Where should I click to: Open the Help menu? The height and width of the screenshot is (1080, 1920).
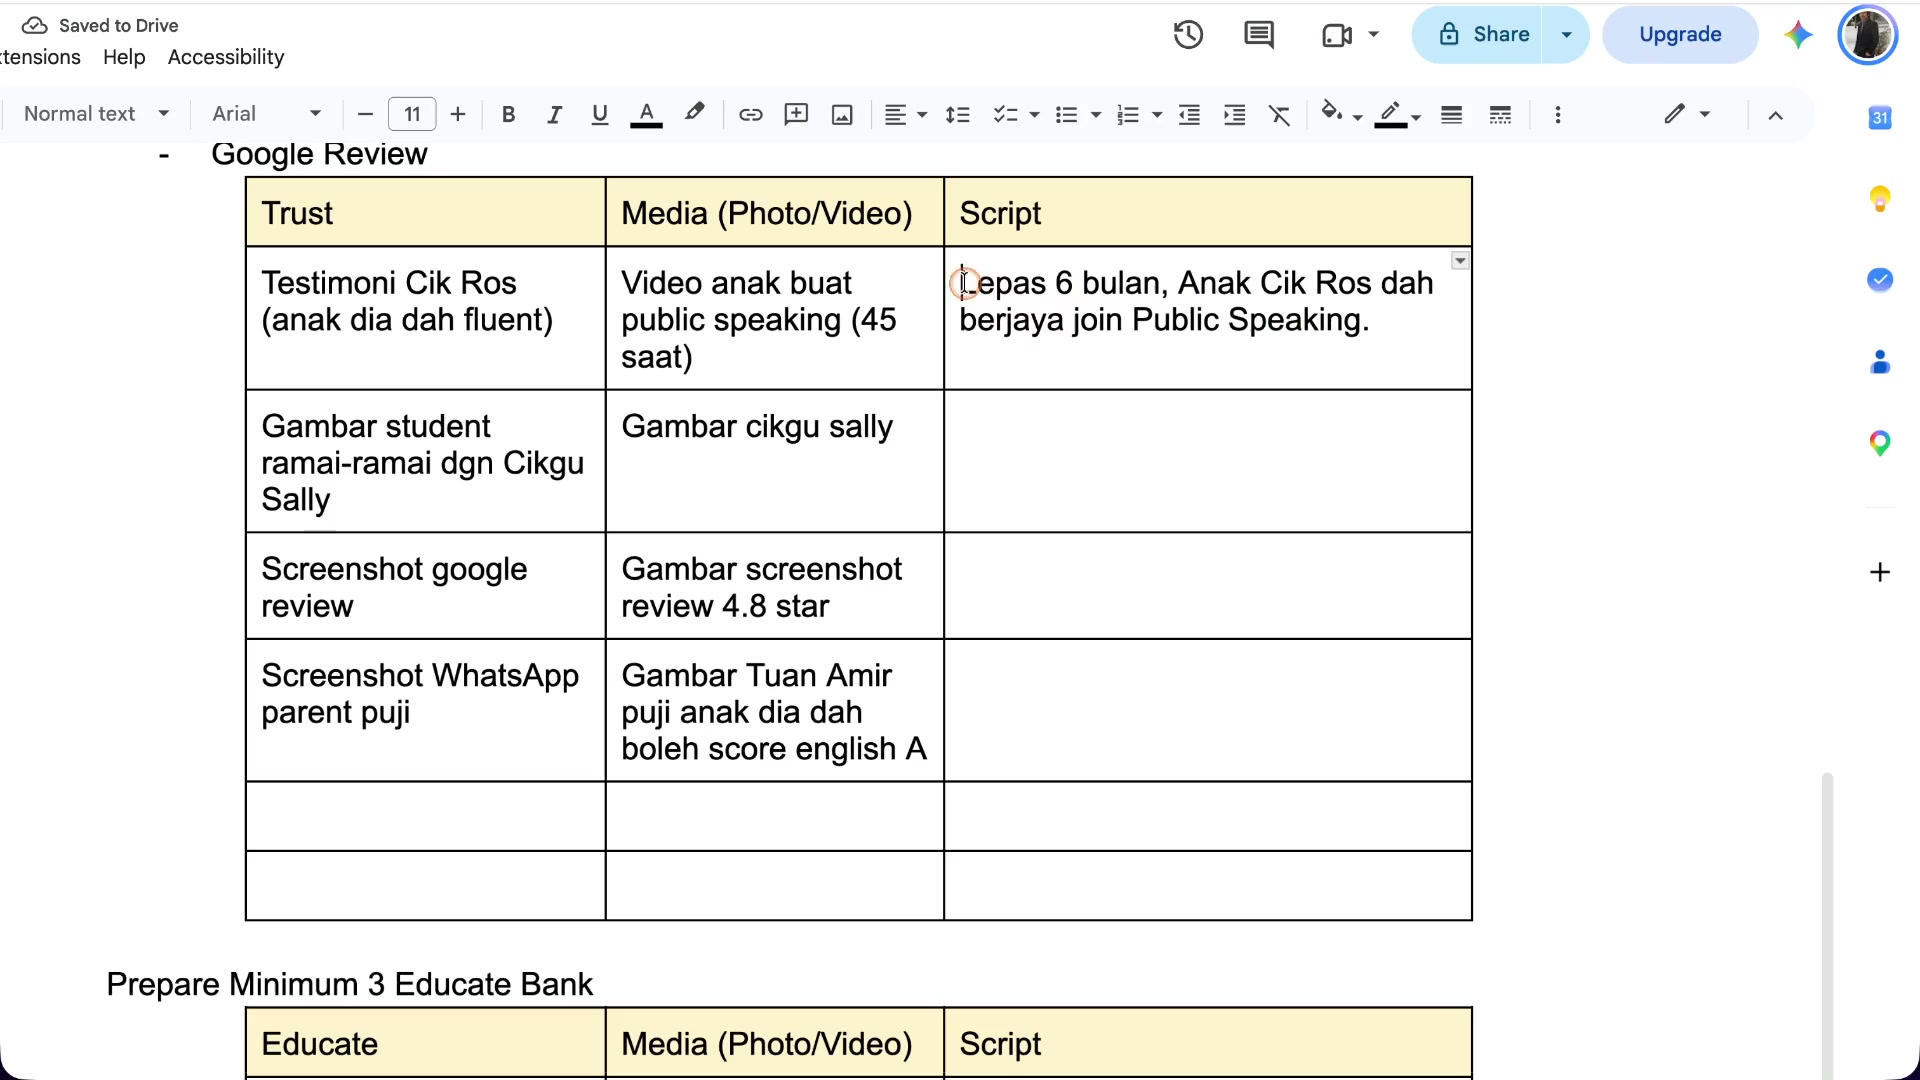(x=124, y=57)
